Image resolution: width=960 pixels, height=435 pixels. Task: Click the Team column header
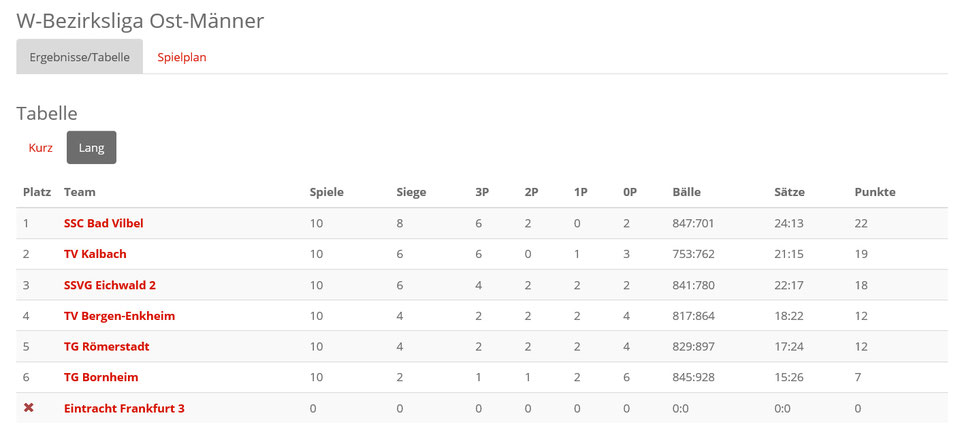pyautogui.click(x=80, y=192)
